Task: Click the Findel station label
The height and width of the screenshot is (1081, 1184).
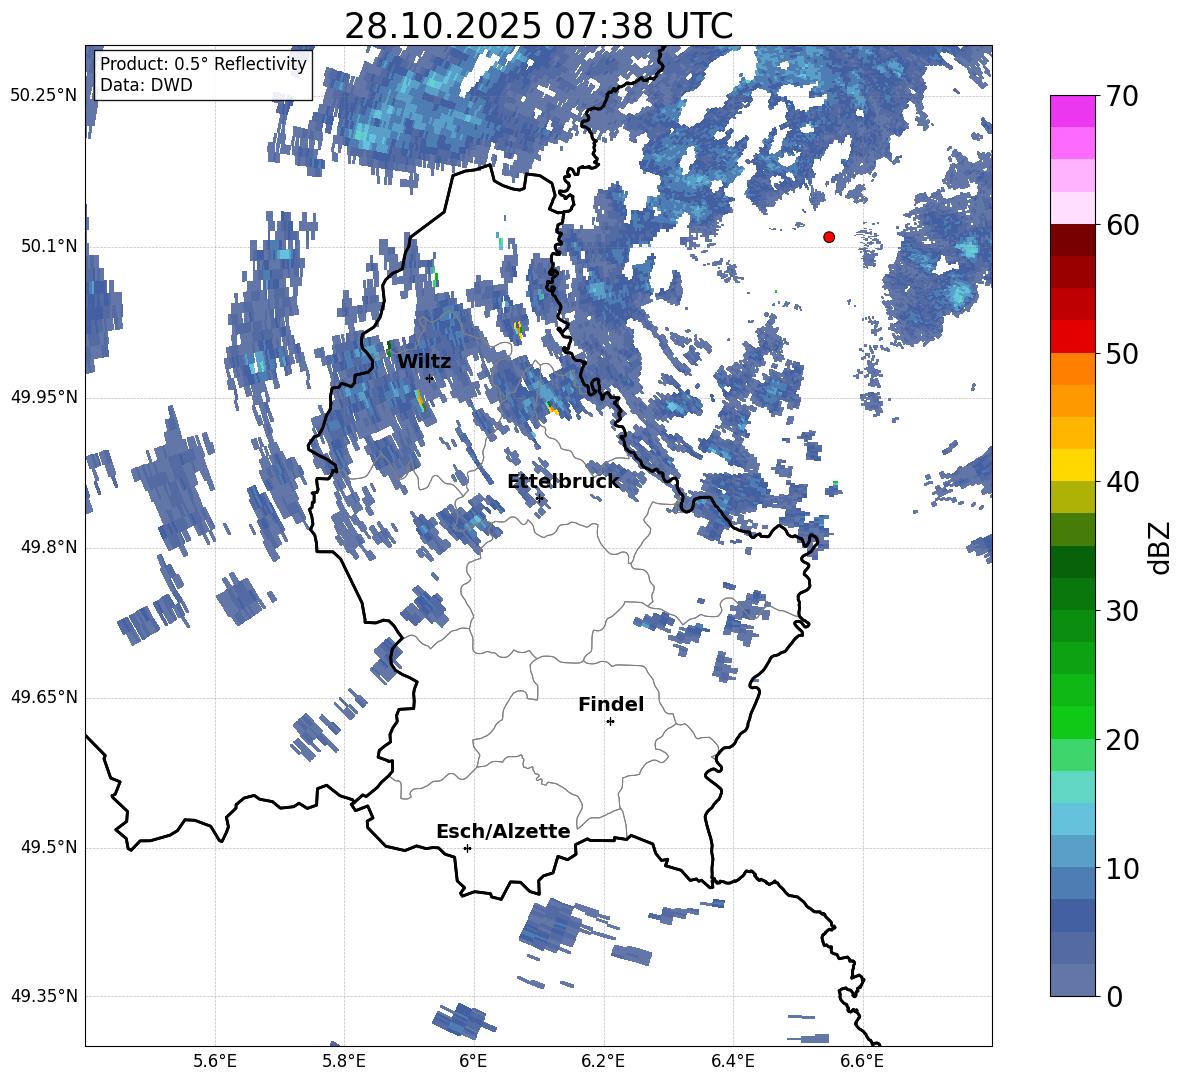Action: [611, 704]
